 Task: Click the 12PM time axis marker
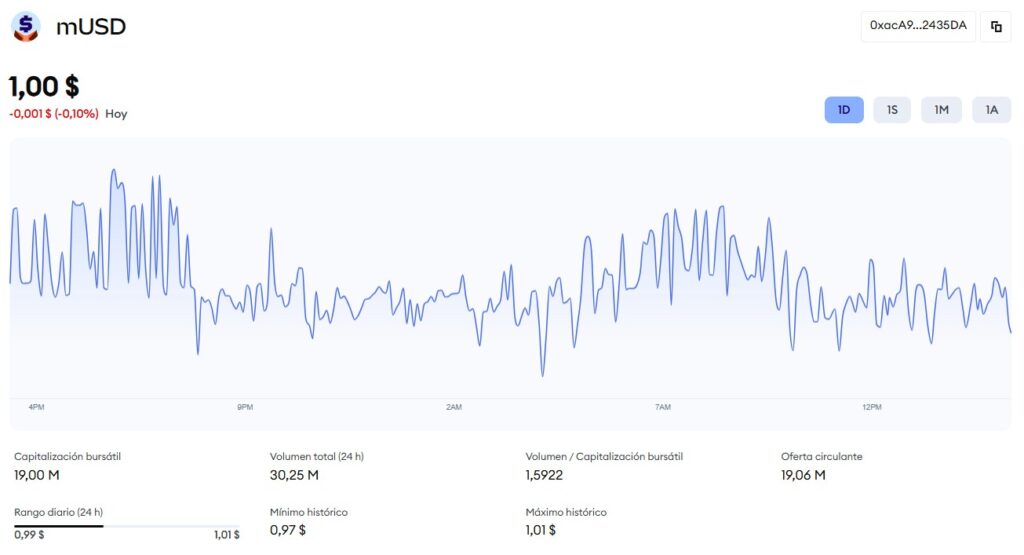tap(872, 407)
